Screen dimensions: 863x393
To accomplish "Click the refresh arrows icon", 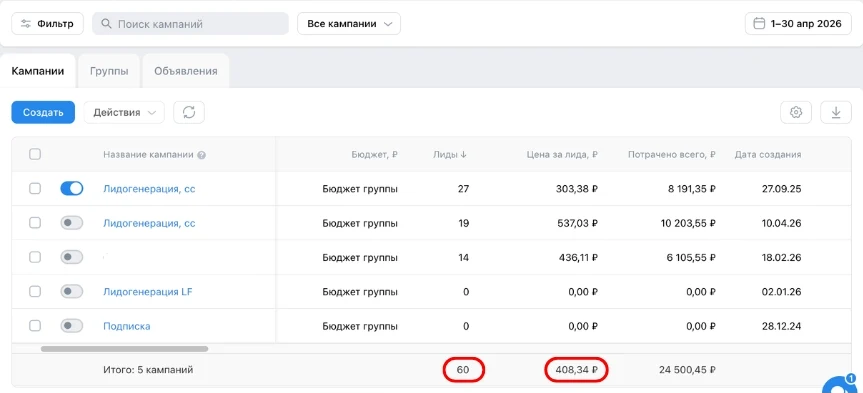I will click(x=189, y=112).
